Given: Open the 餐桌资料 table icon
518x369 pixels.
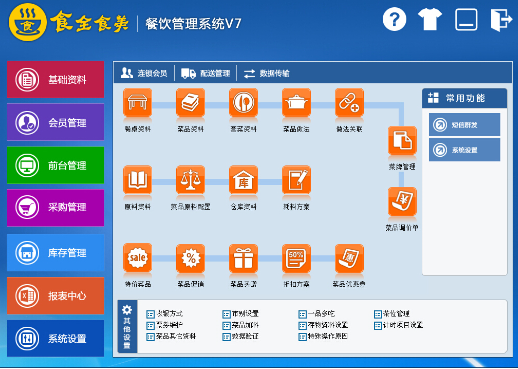Looking at the screenshot, I should [x=137, y=103].
